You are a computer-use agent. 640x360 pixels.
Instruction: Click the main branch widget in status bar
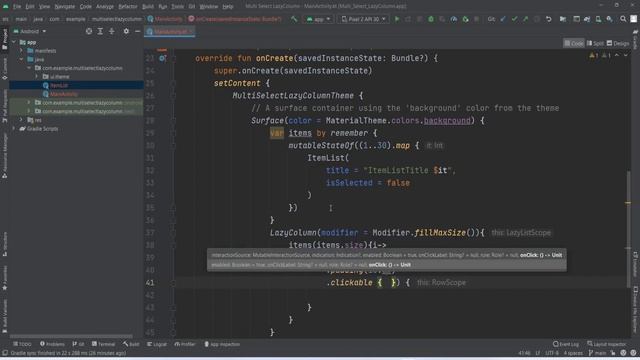[597, 353]
